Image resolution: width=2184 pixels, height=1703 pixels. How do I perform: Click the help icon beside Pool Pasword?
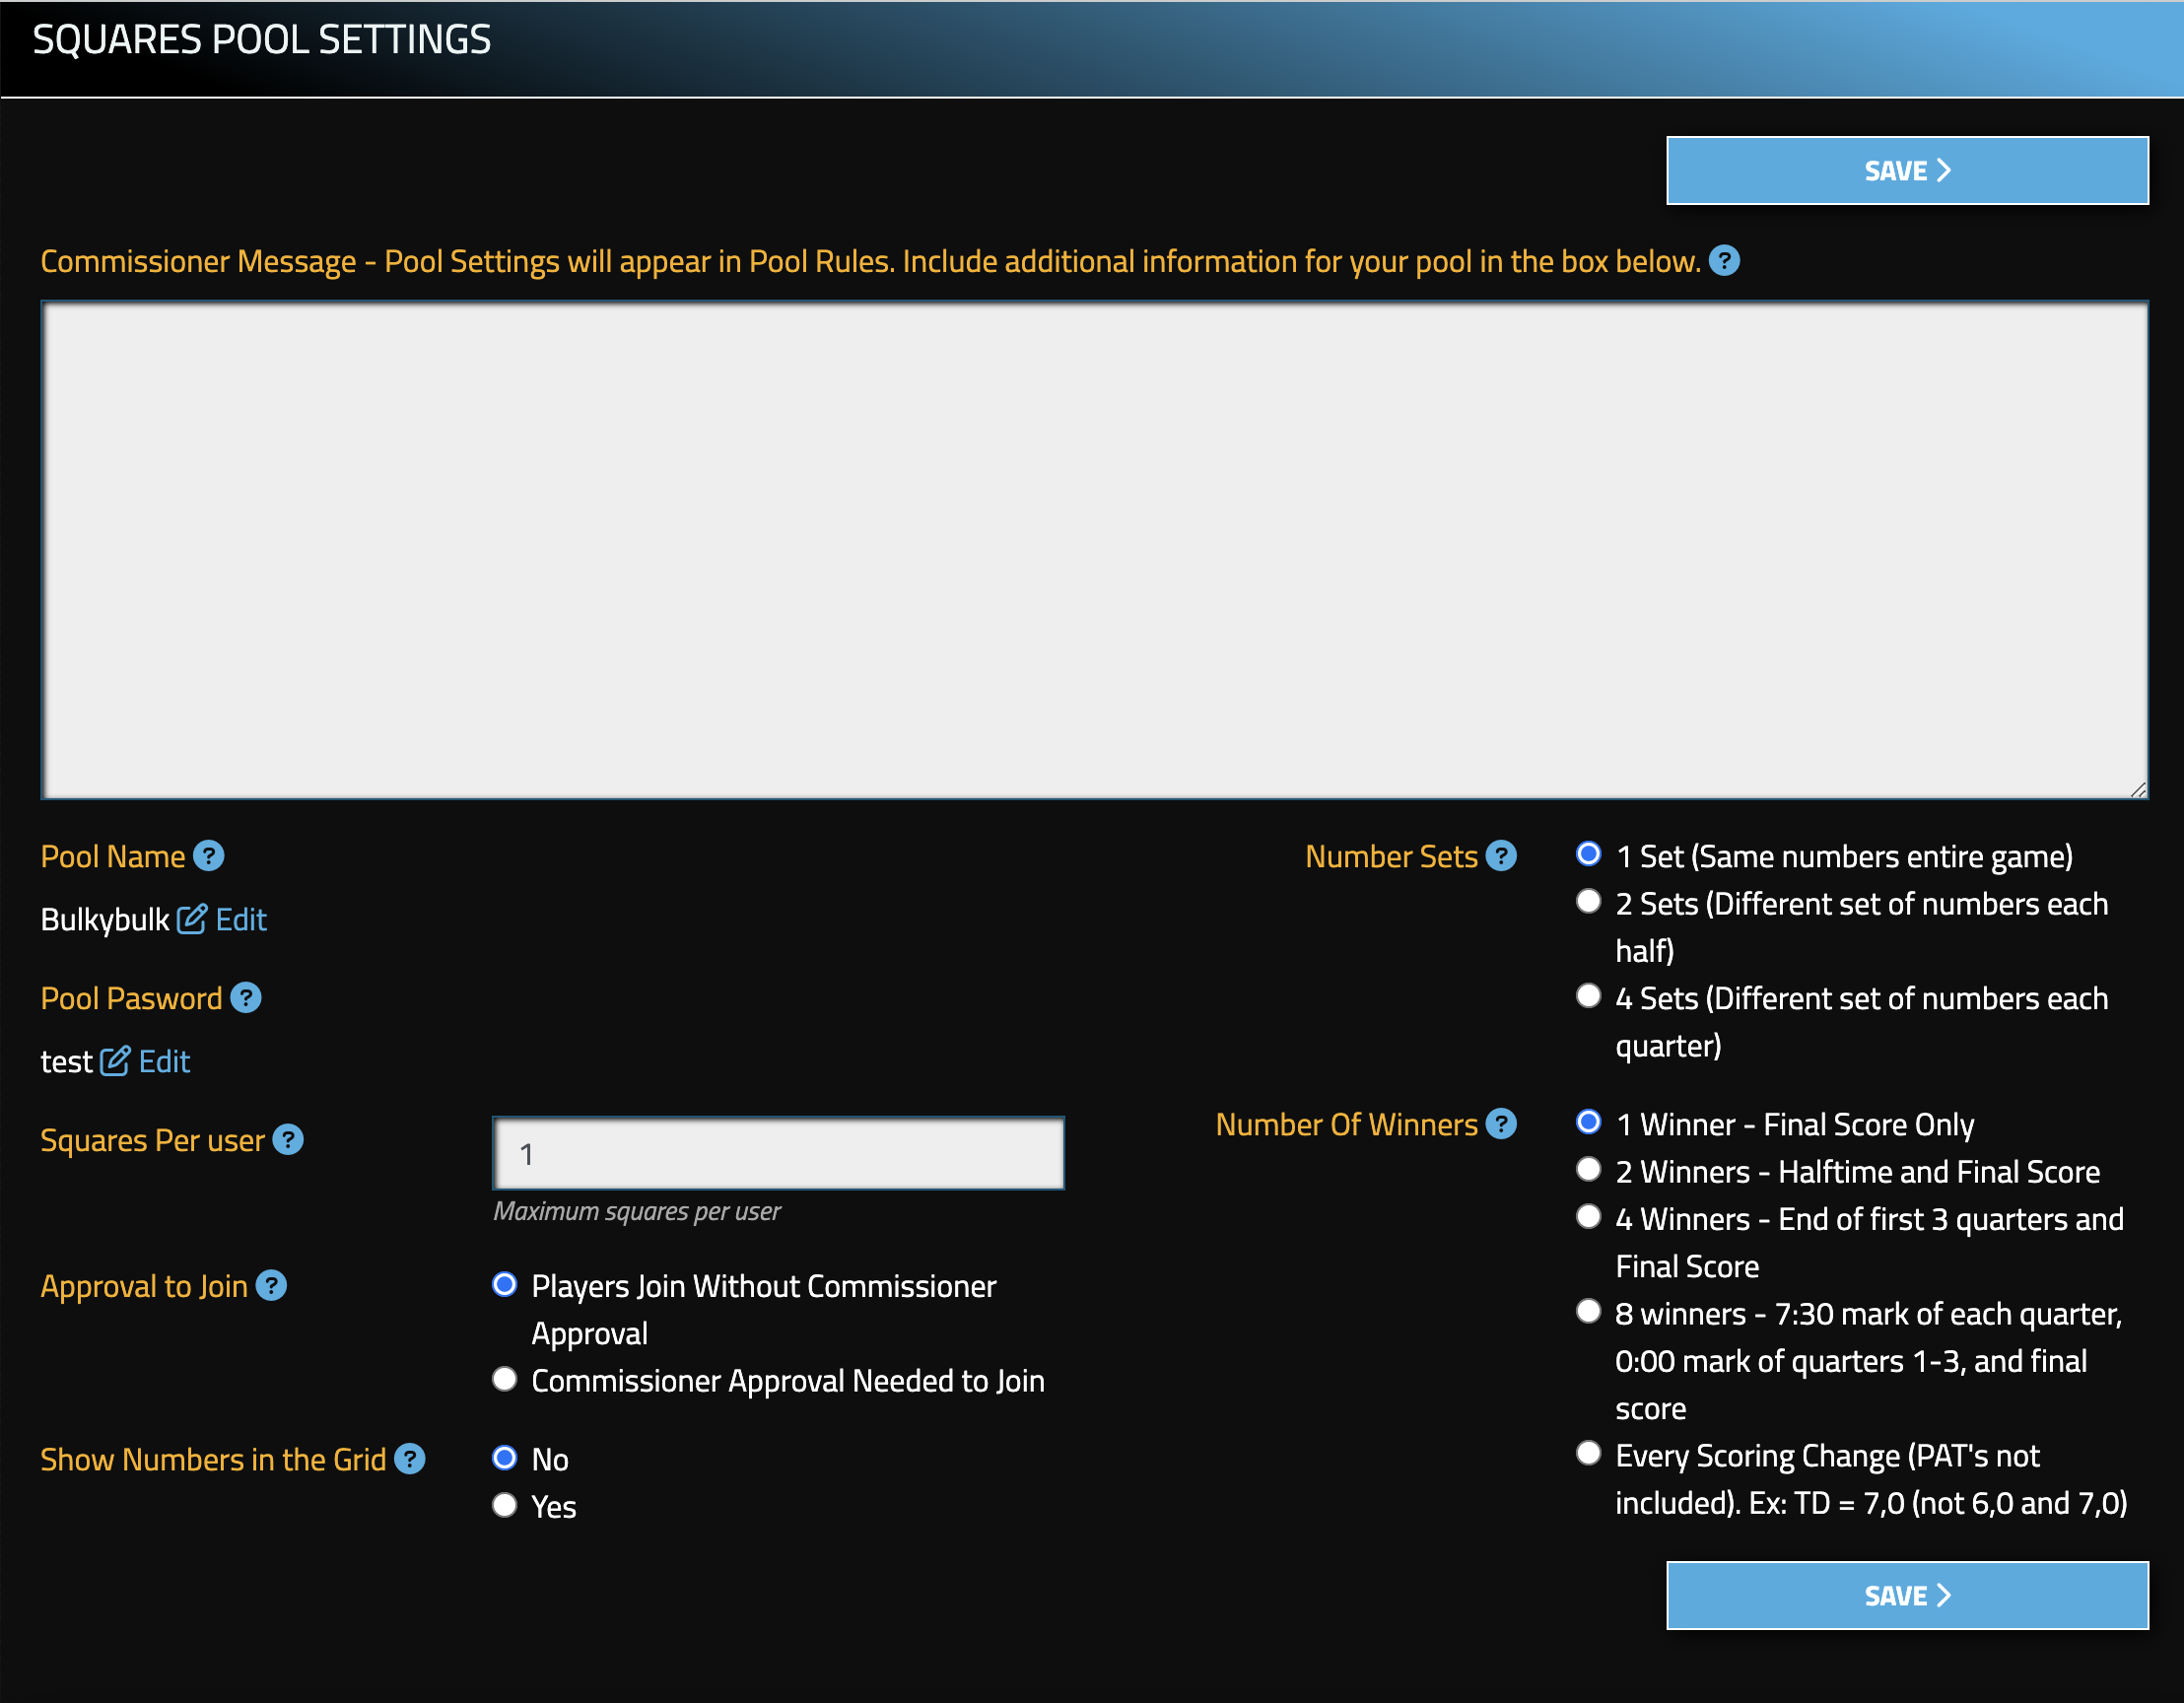(x=245, y=998)
